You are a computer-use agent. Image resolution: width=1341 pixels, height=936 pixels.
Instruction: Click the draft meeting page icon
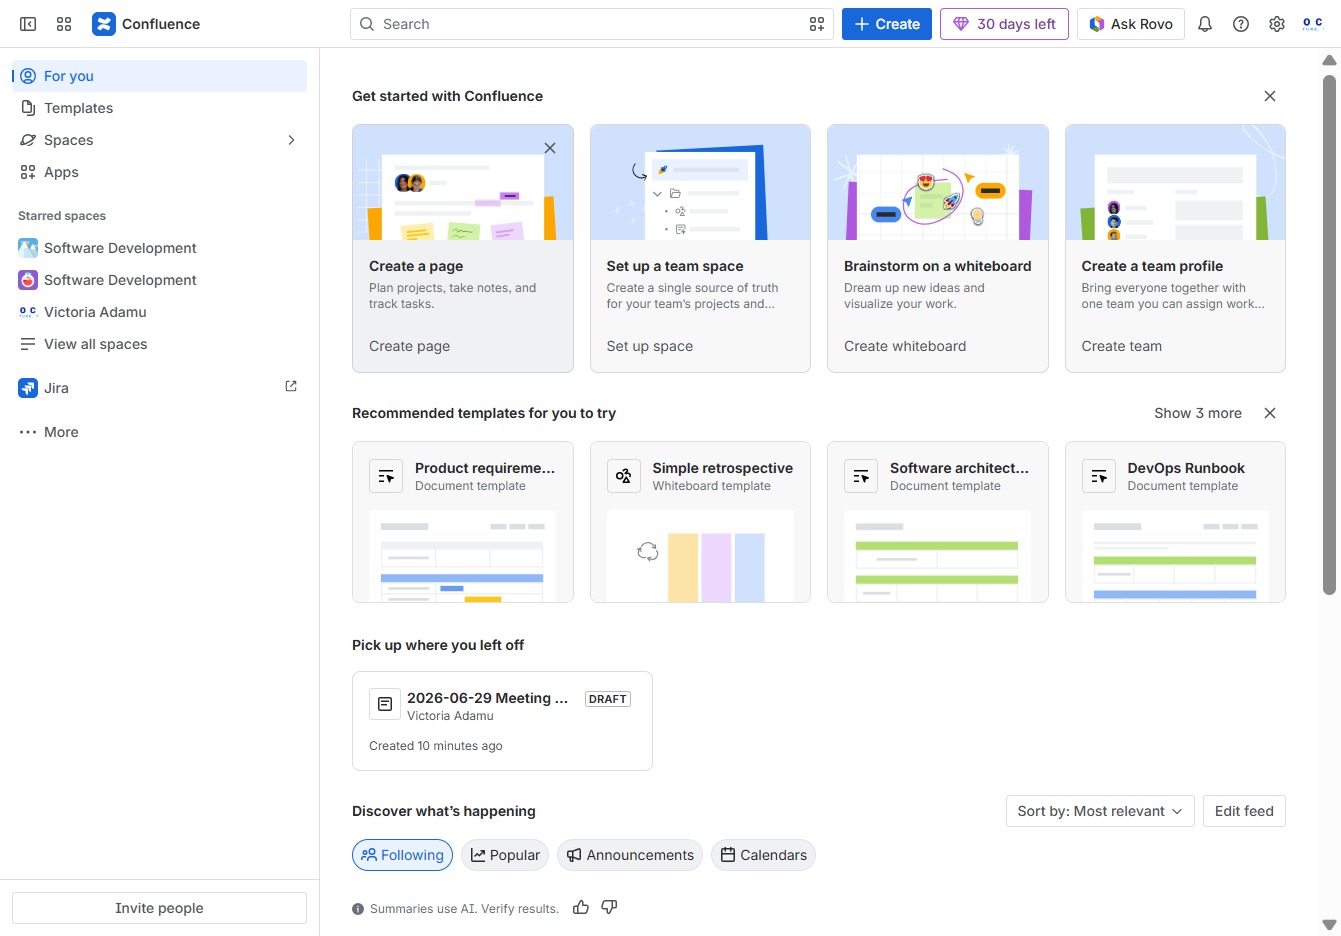[384, 704]
